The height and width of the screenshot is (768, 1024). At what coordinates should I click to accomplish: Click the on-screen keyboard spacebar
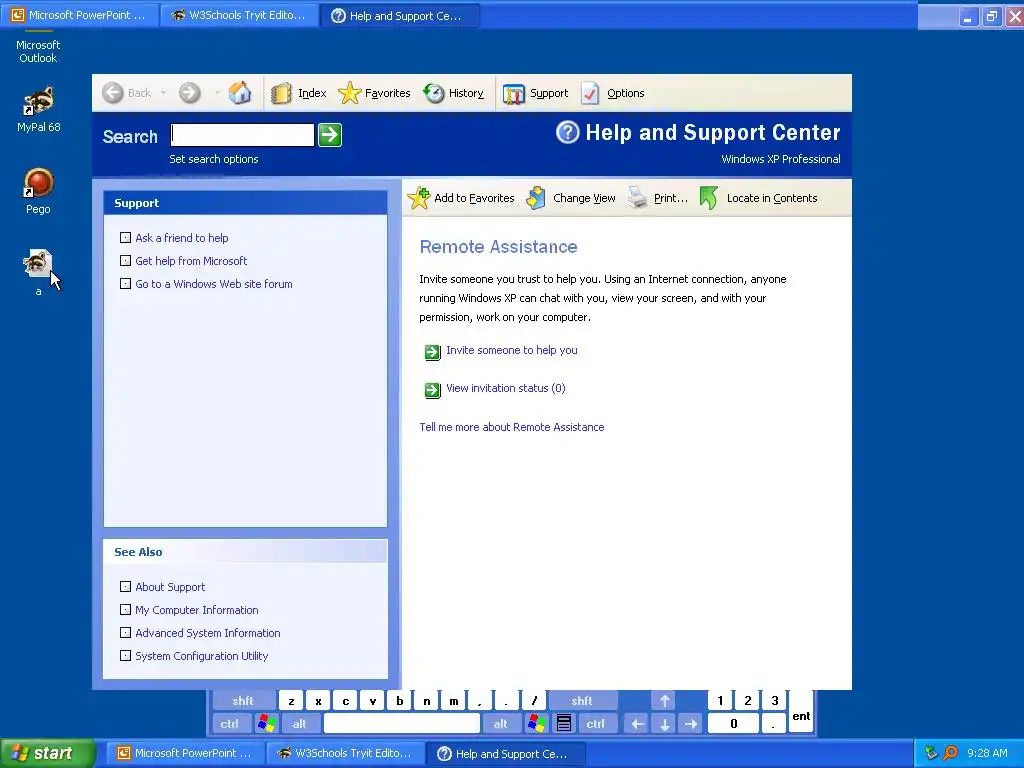402,724
